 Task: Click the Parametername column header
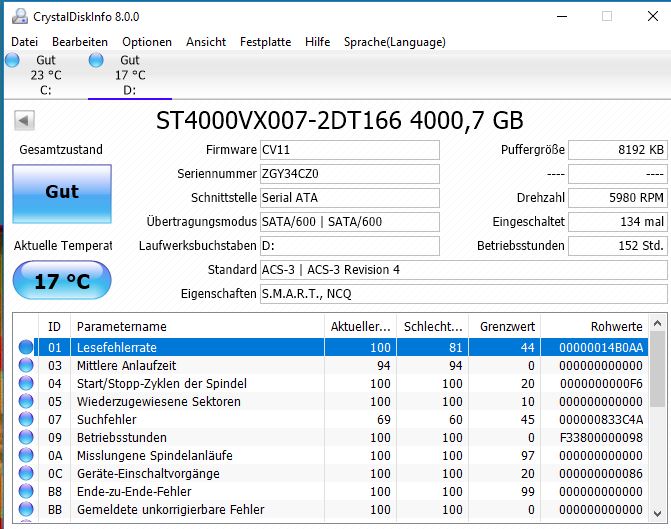coord(197,327)
